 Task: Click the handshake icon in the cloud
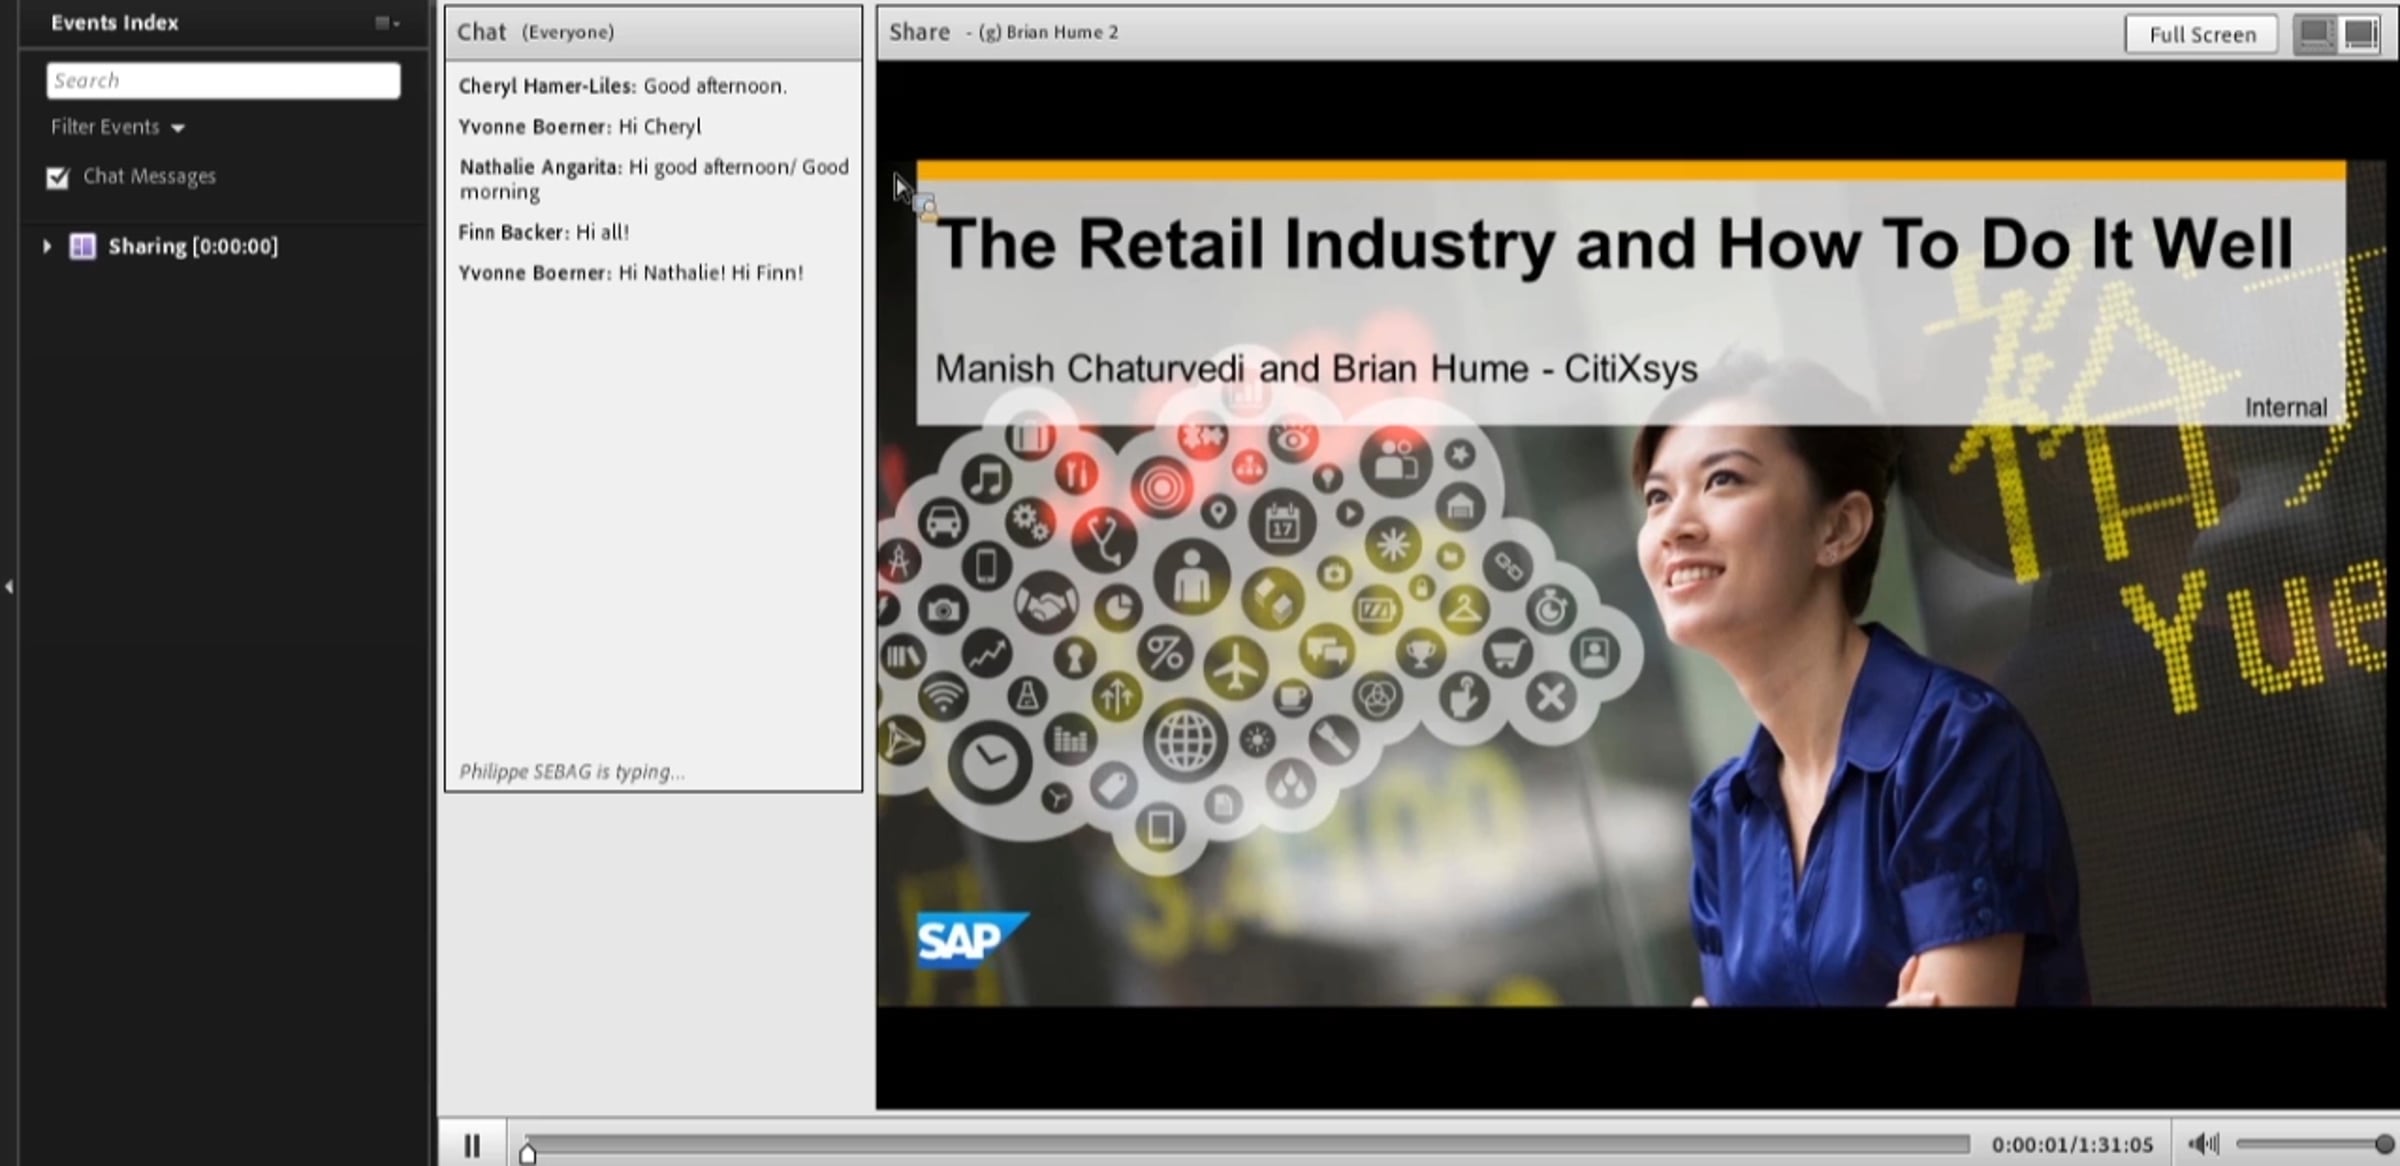[1047, 602]
